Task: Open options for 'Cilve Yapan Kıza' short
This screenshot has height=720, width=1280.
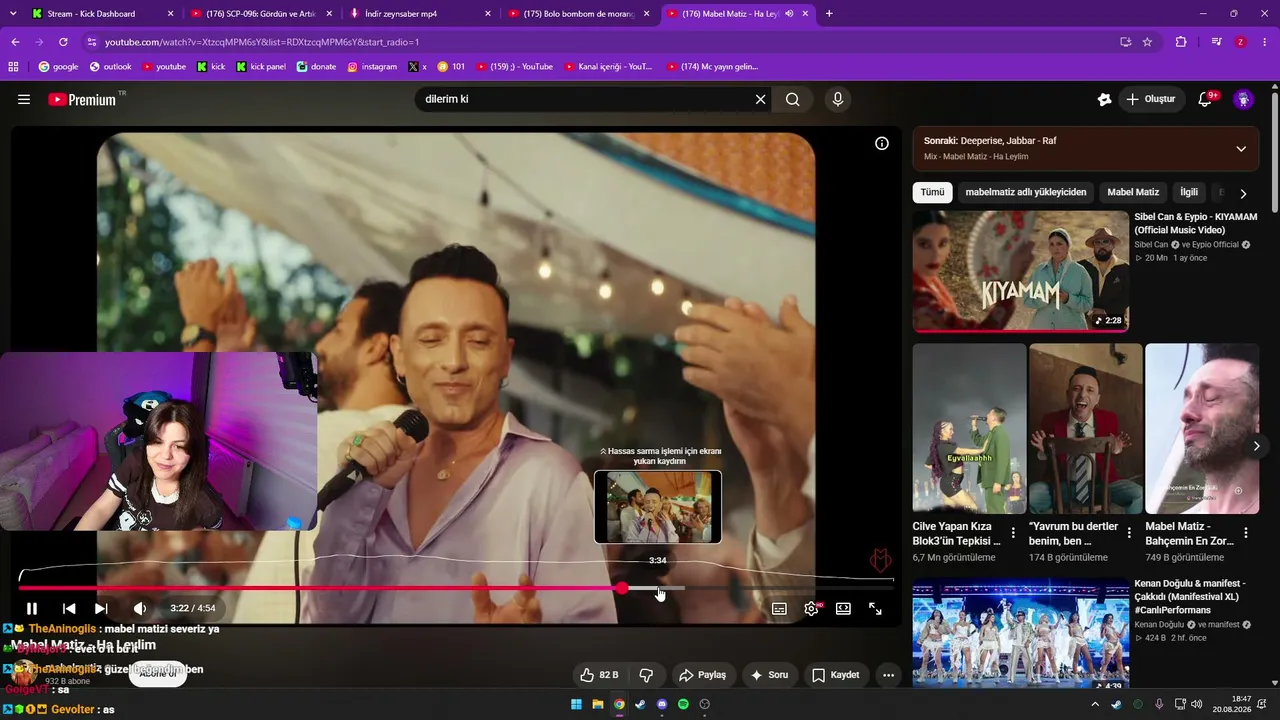Action: click(1013, 533)
